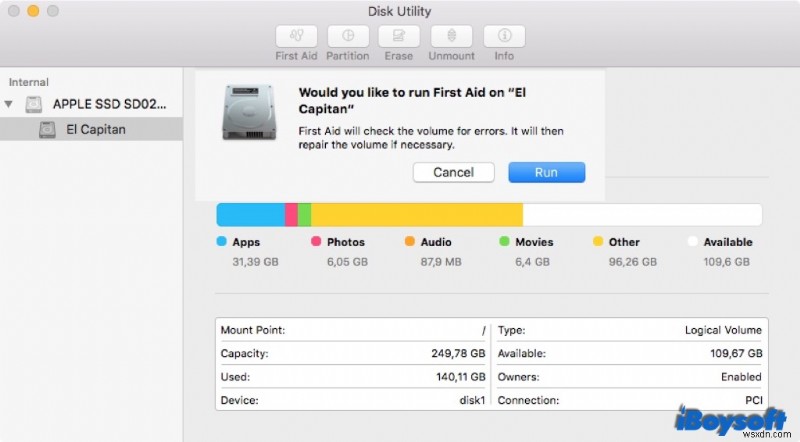Click the Available legend label

click(728, 242)
